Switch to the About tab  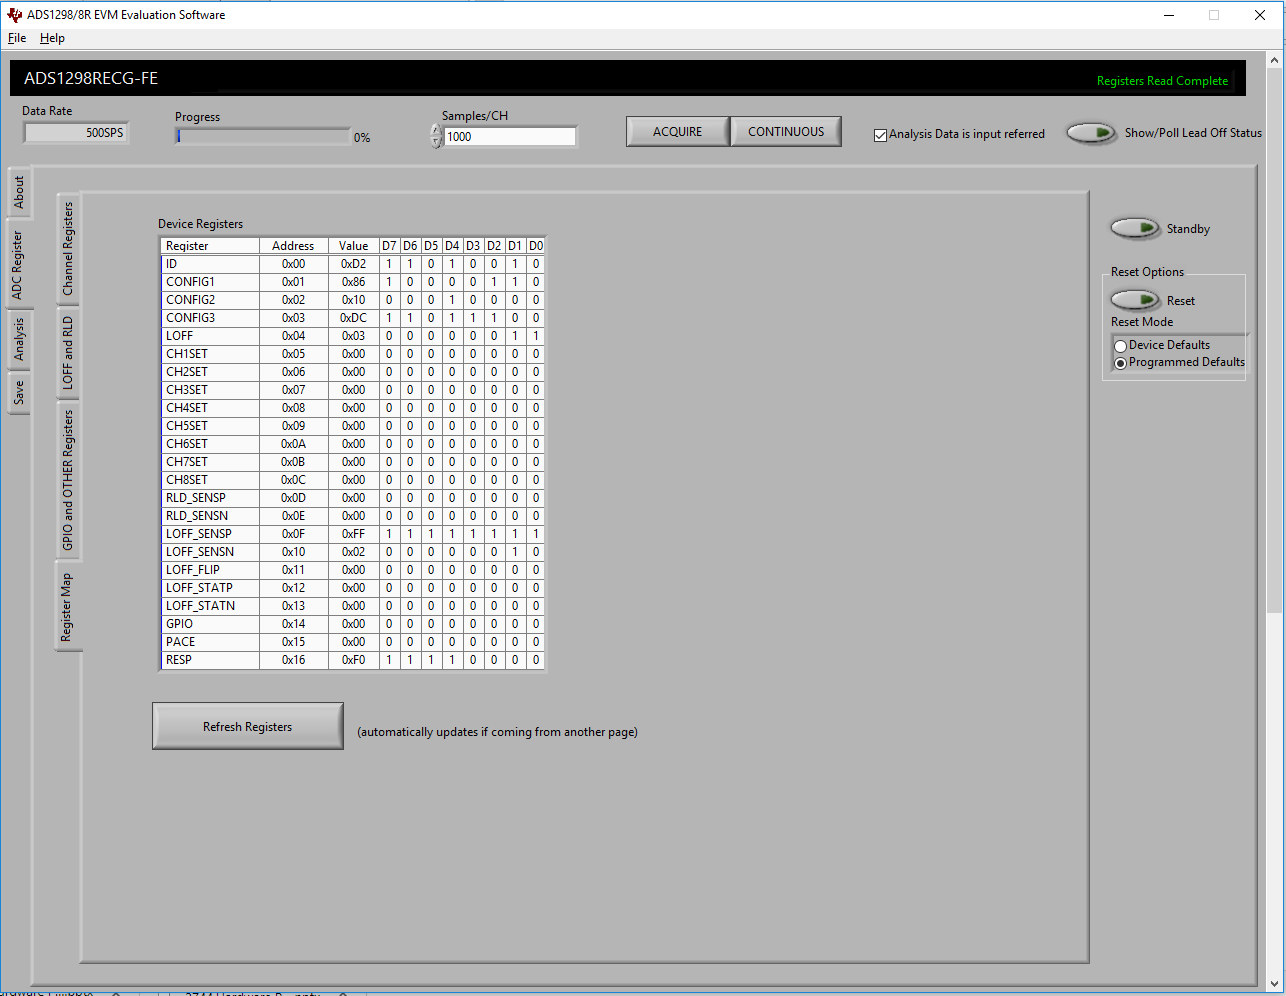coord(19,193)
